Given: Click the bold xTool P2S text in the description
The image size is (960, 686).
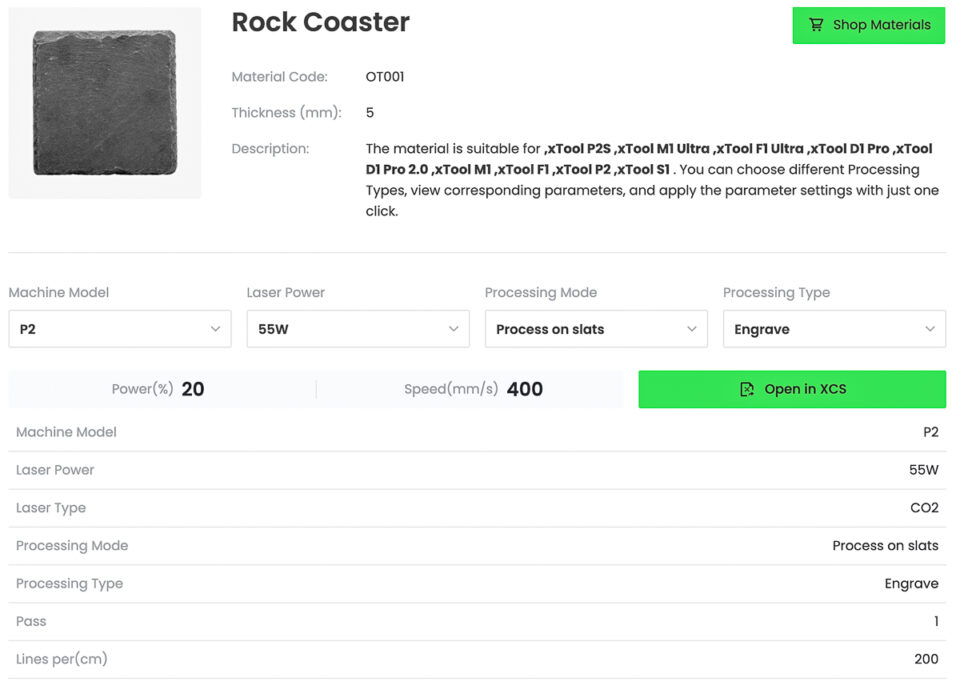Looking at the screenshot, I should coord(577,149).
